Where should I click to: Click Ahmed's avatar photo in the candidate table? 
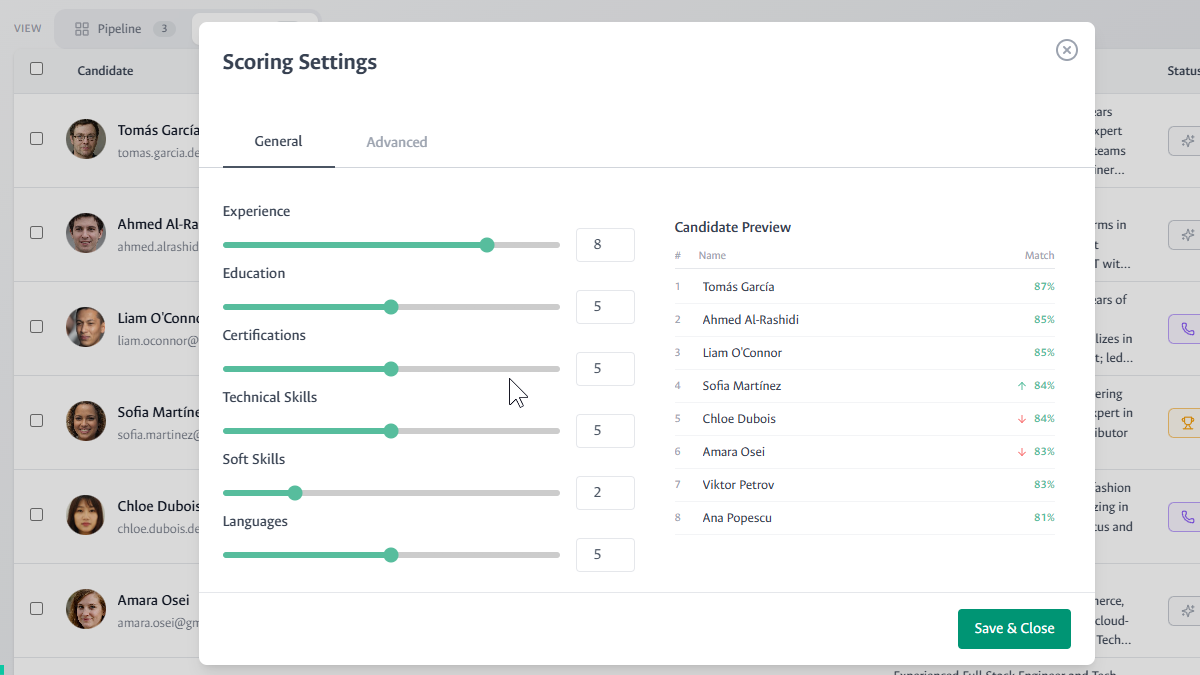click(x=86, y=233)
